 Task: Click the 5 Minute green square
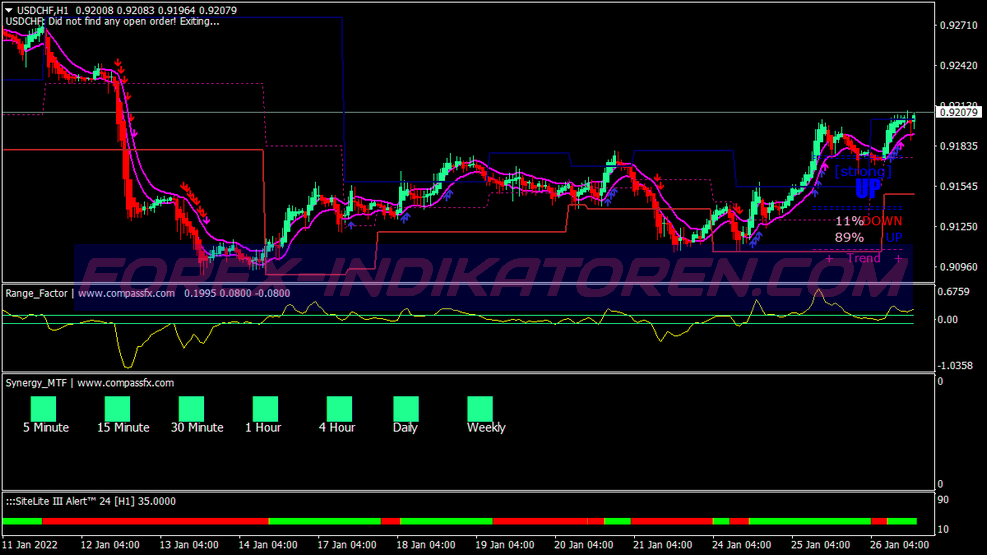pyautogui.click(x=43, y=408)
